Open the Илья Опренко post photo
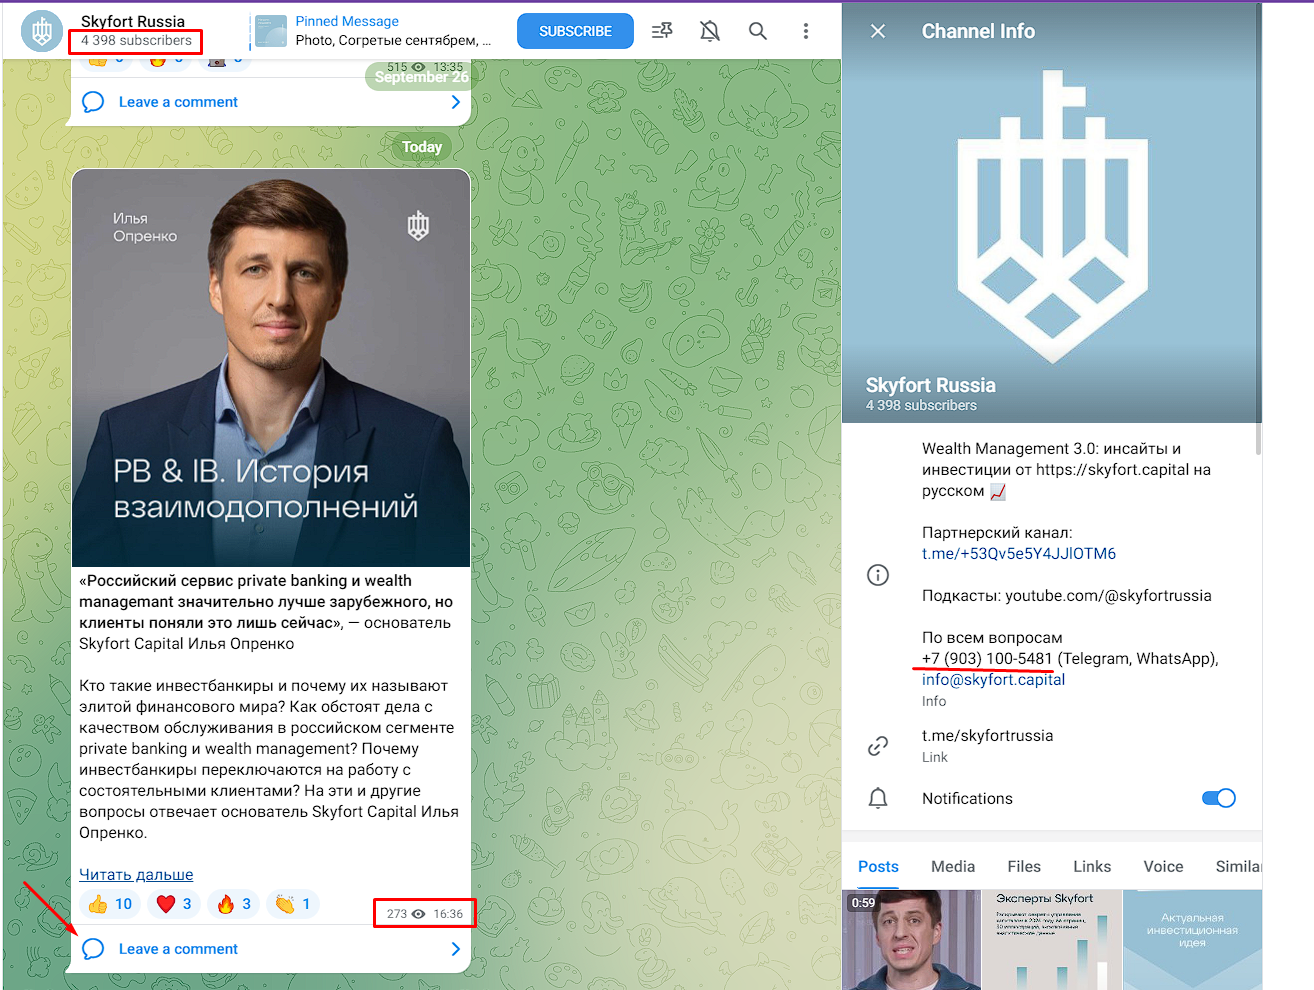The height and width of the screenshot is (990, 1314). (271, 368)
